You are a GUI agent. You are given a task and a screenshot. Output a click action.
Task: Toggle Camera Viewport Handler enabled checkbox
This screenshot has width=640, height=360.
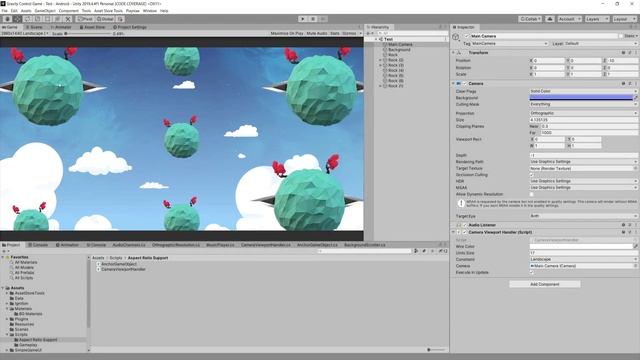click(x=465, y=232)
